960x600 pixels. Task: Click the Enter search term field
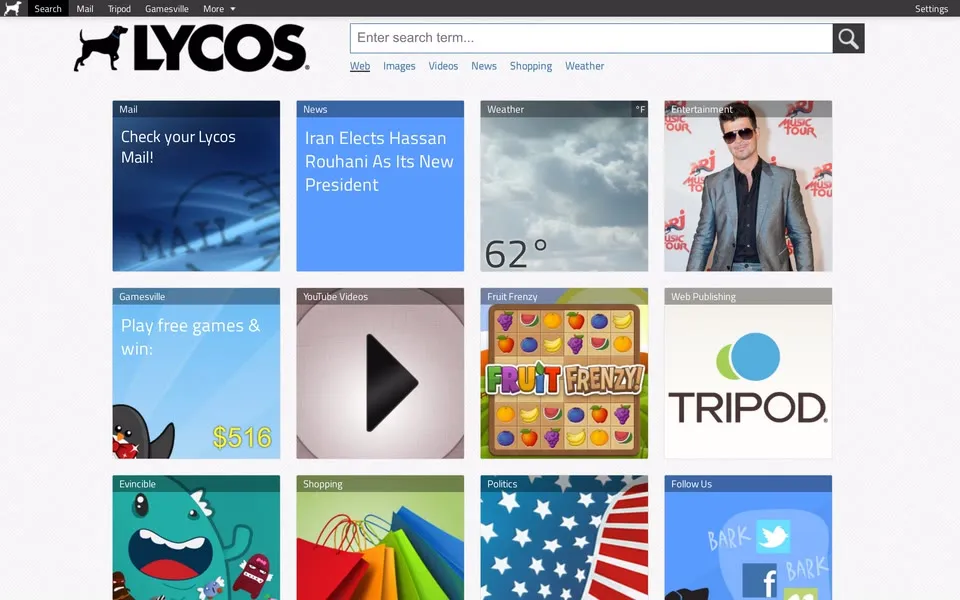pyautogui.click(x=591, y=38)
